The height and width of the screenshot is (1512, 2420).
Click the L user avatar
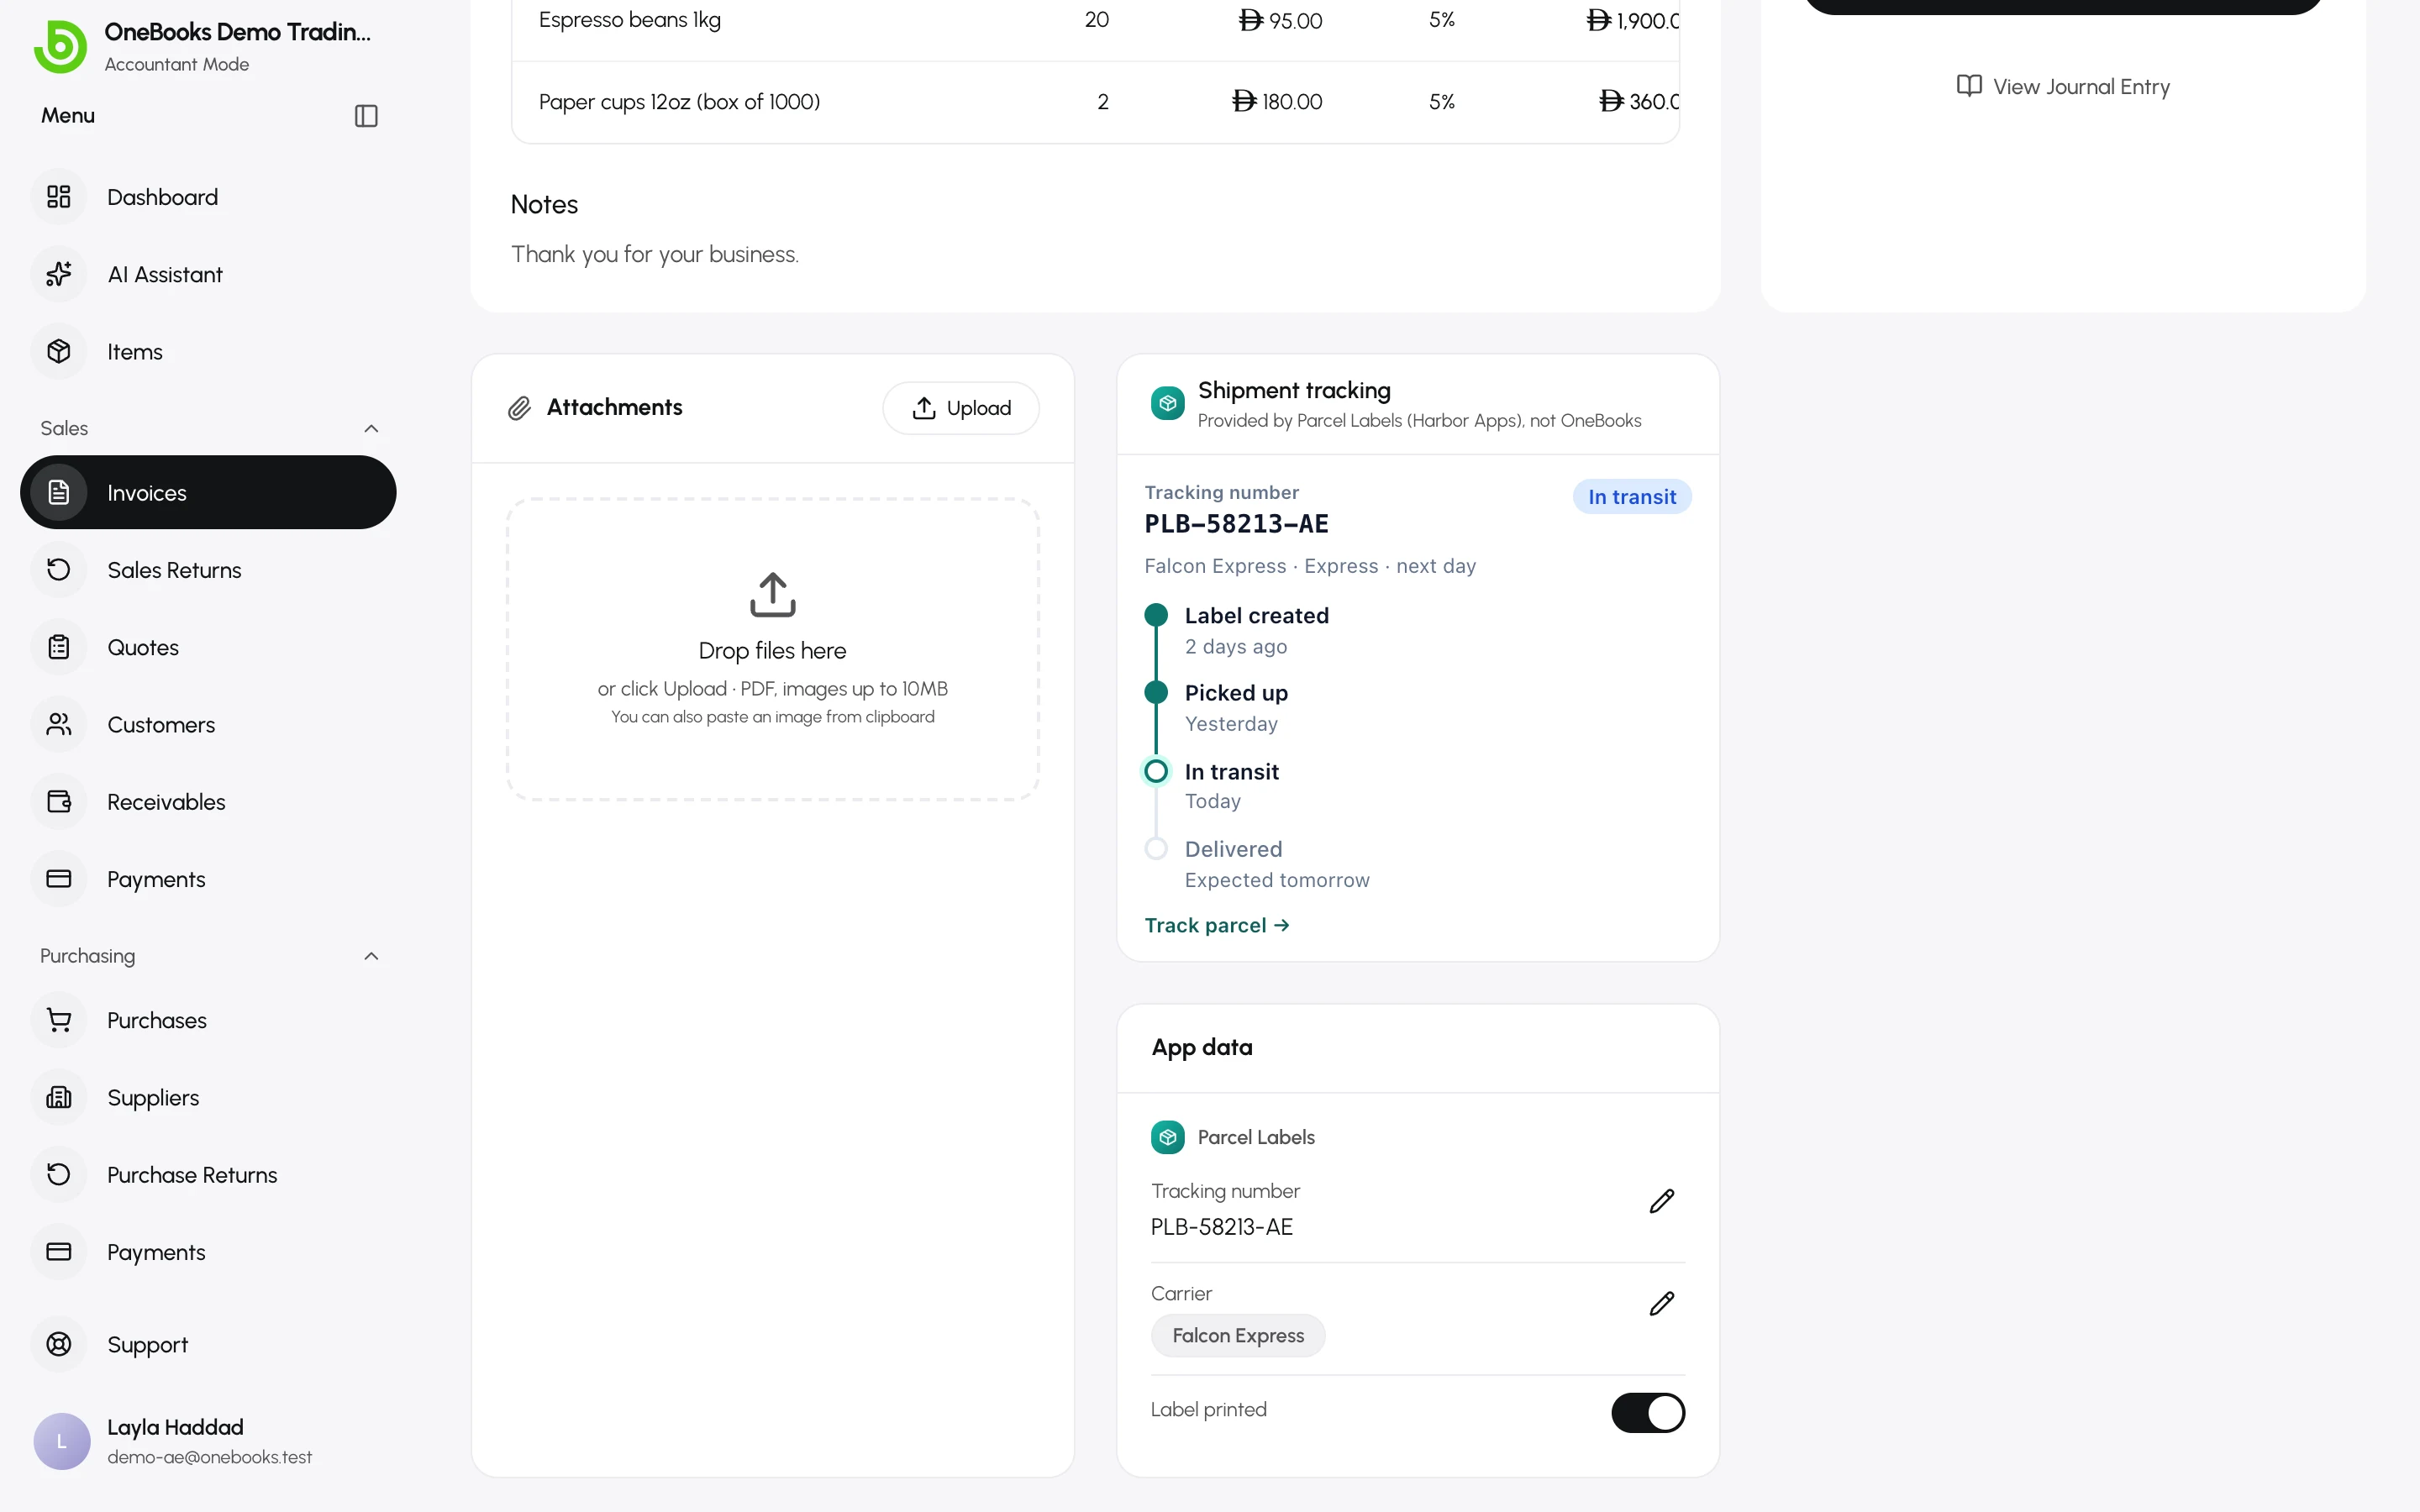(62, 1441)
